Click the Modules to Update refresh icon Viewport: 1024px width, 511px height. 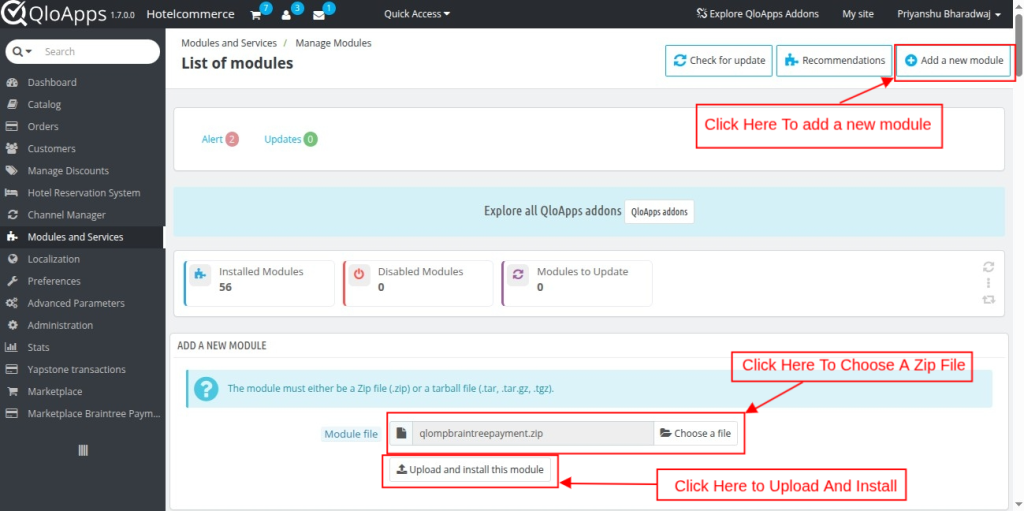click(x=518, y=274)
